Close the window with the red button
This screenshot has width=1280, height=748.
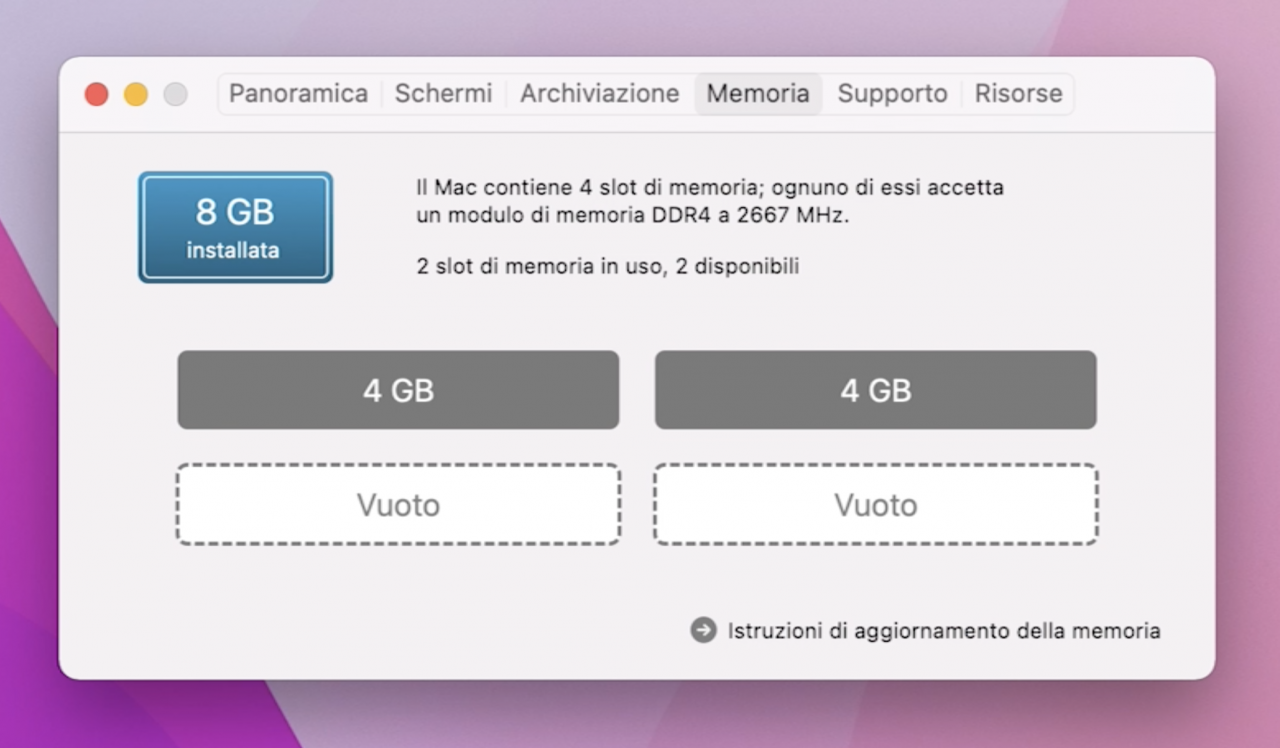coord(96,94)
